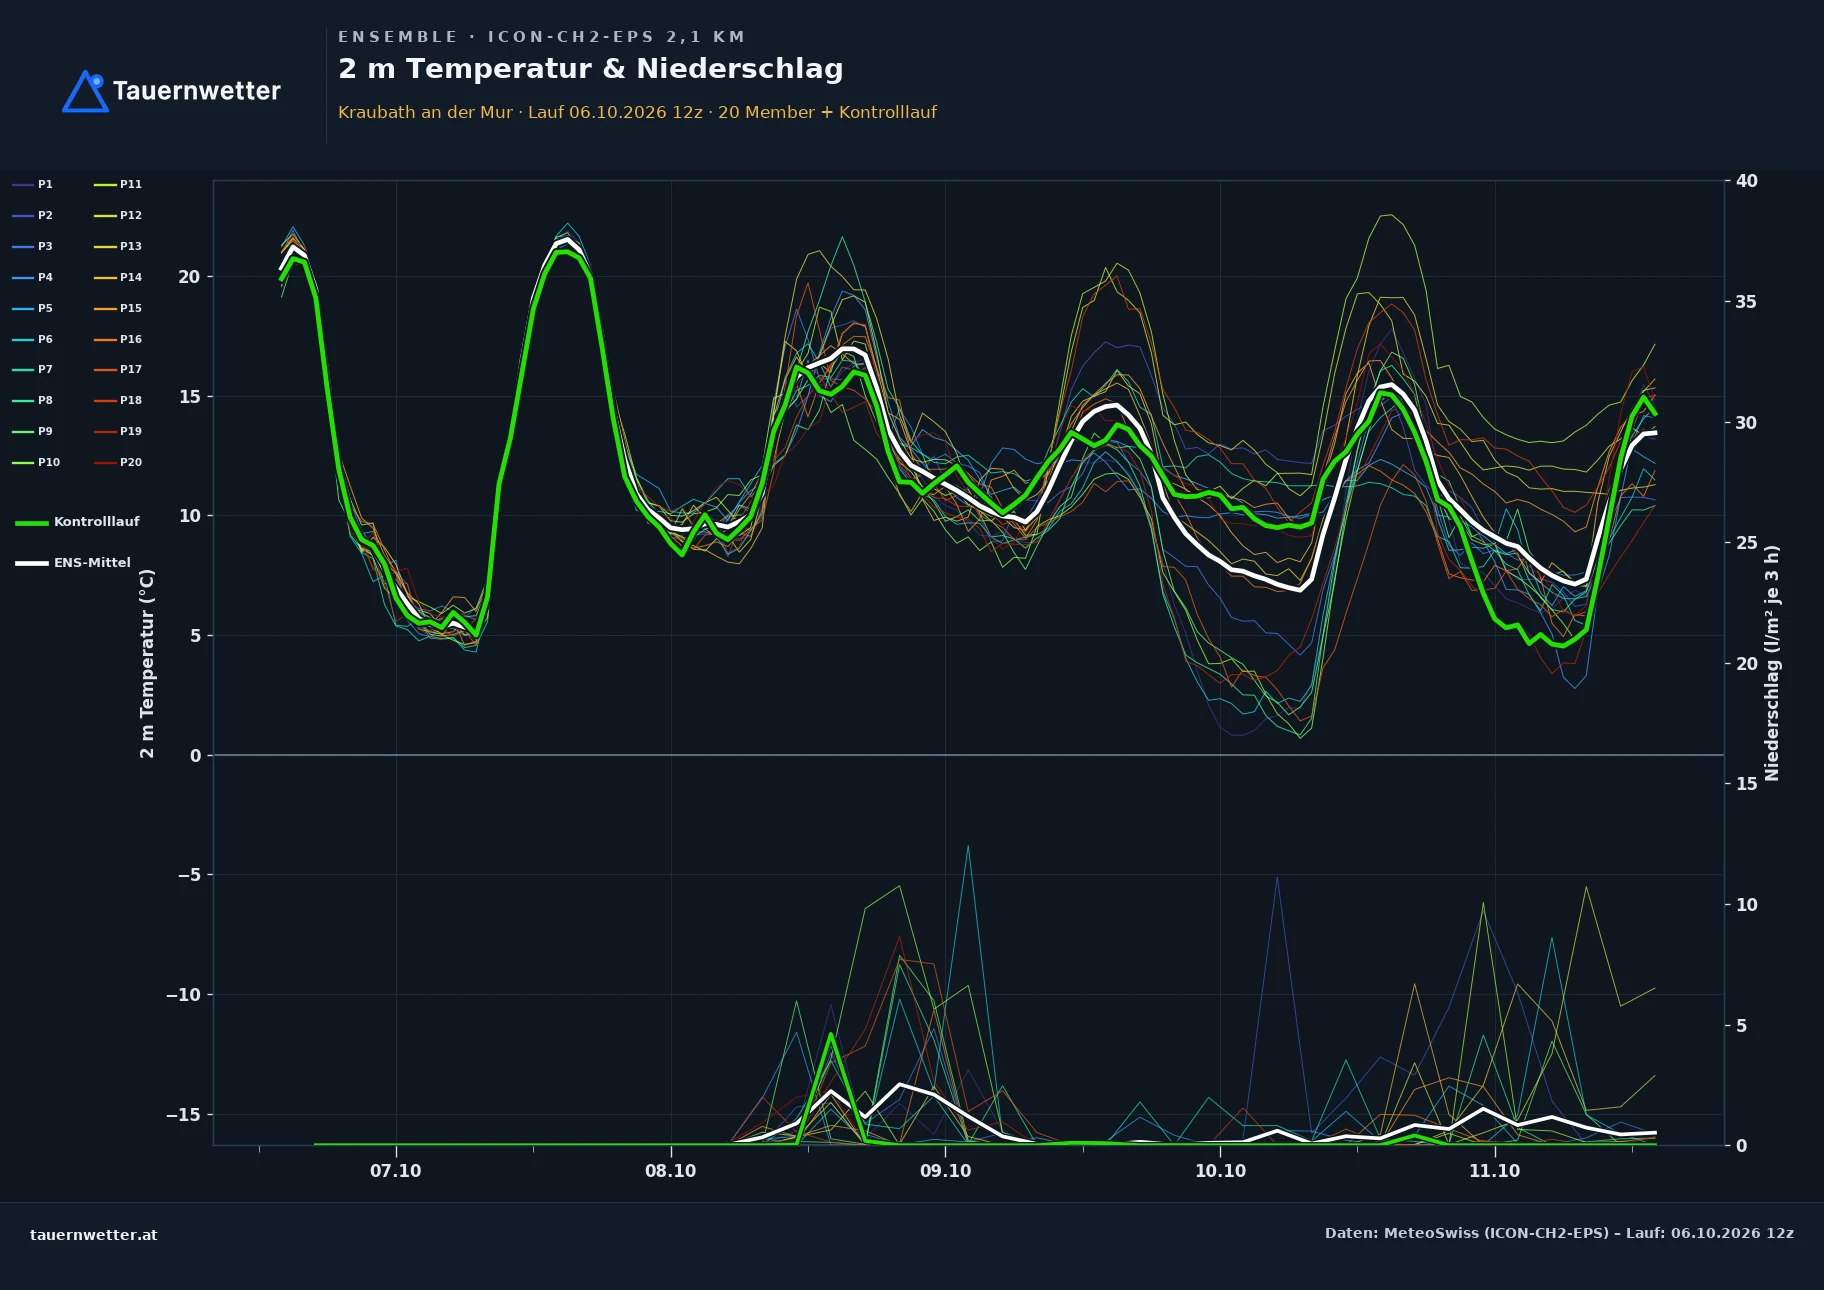Click the 10.10 date tick label
Screen dimensions: 1824x1290
1220,1171
